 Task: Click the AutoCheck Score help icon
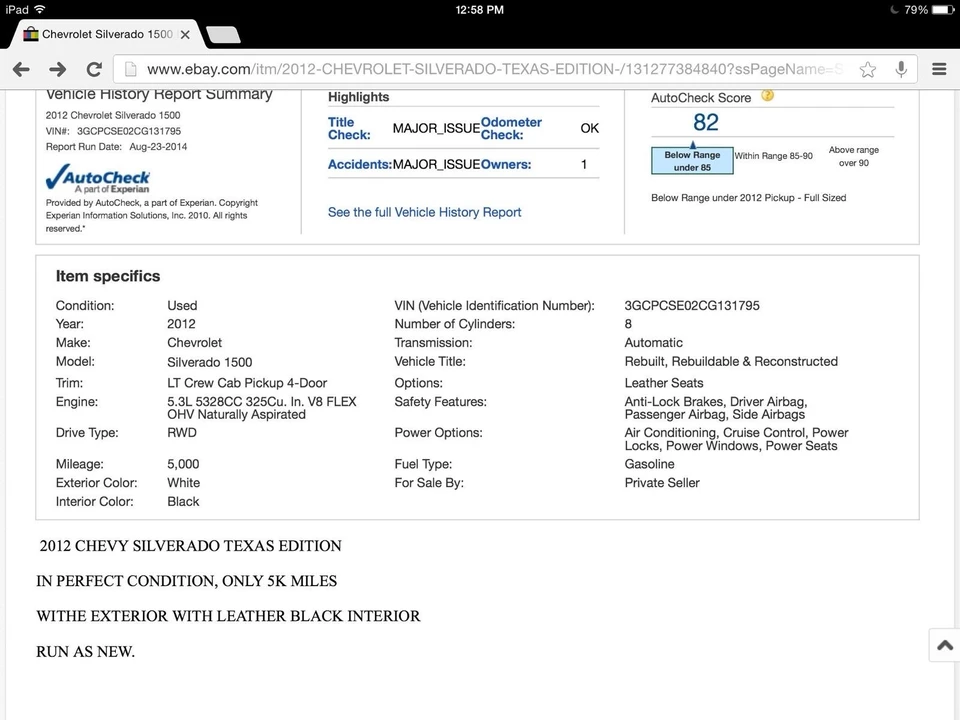click(767, 96)
